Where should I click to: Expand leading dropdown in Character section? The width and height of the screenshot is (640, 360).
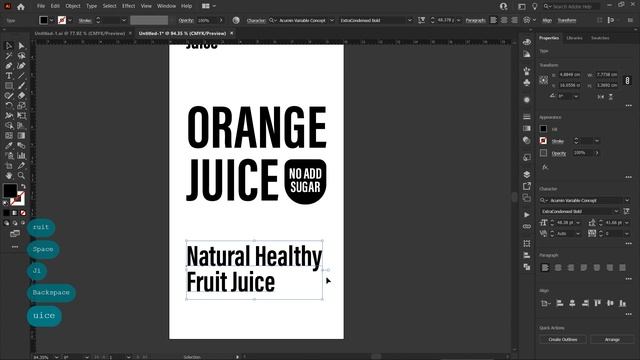point(627,223)
